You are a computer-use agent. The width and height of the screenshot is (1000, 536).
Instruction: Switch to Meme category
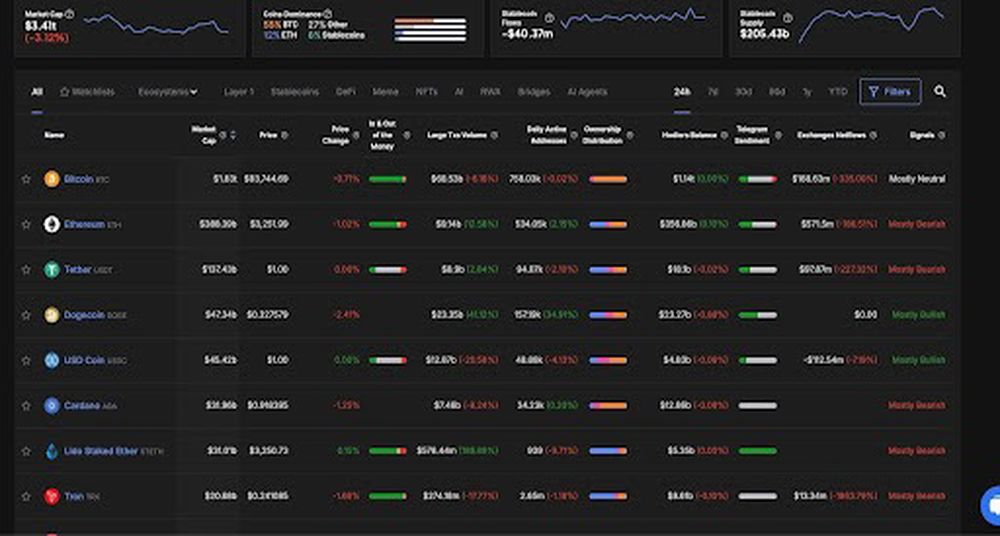pos(385,92)
